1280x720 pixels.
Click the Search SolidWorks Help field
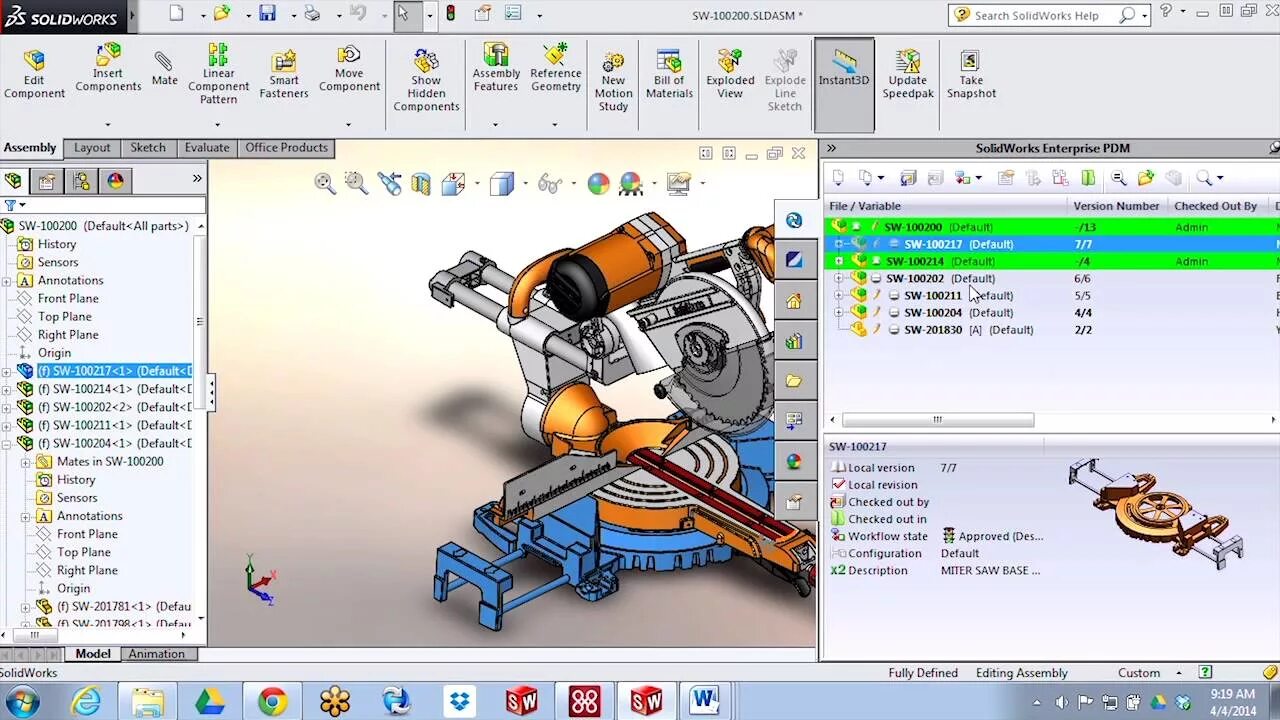coord(1047,15)
